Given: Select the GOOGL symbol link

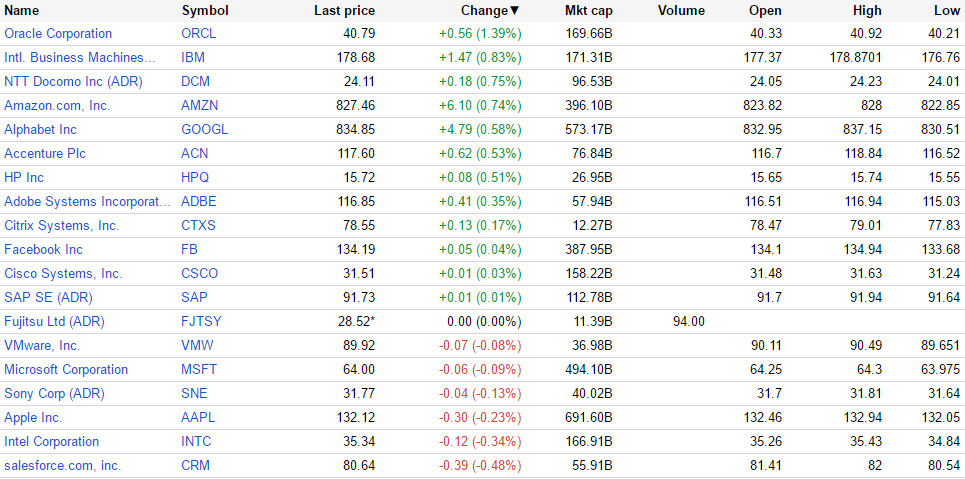Looking at the screenshot, I should (204, 130).
